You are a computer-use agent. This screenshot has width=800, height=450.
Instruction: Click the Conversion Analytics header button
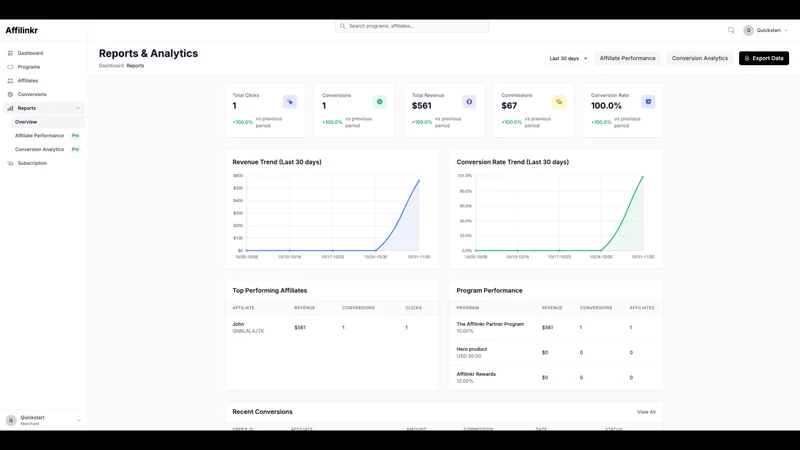click(x=699, y=58)
